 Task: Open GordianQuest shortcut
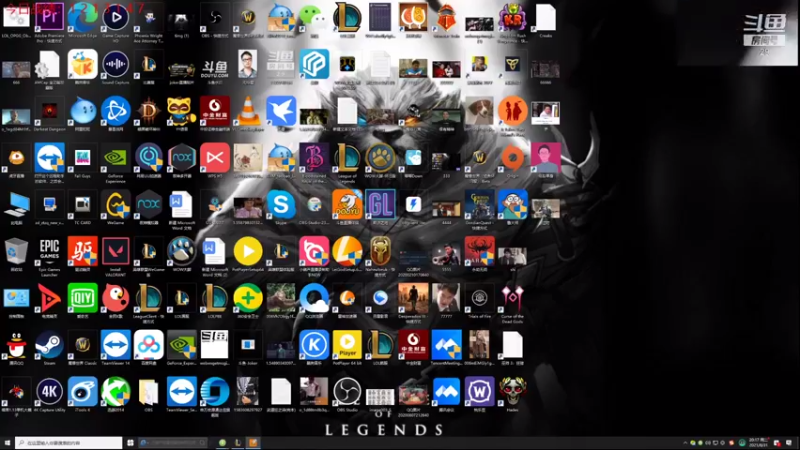click(x=479, y=205)
